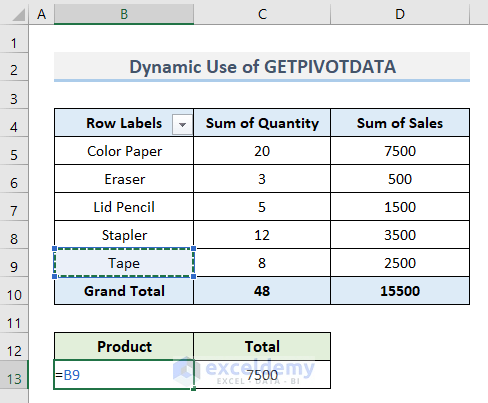Select the Stapler sales value 3500
This screenshot has width=488, height=403.
point(400,235)
